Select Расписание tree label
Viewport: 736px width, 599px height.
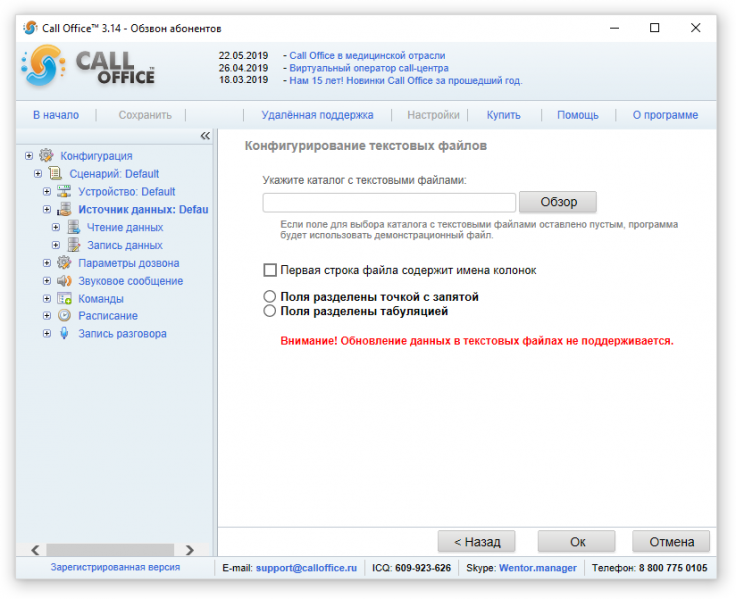coord(108,315)
